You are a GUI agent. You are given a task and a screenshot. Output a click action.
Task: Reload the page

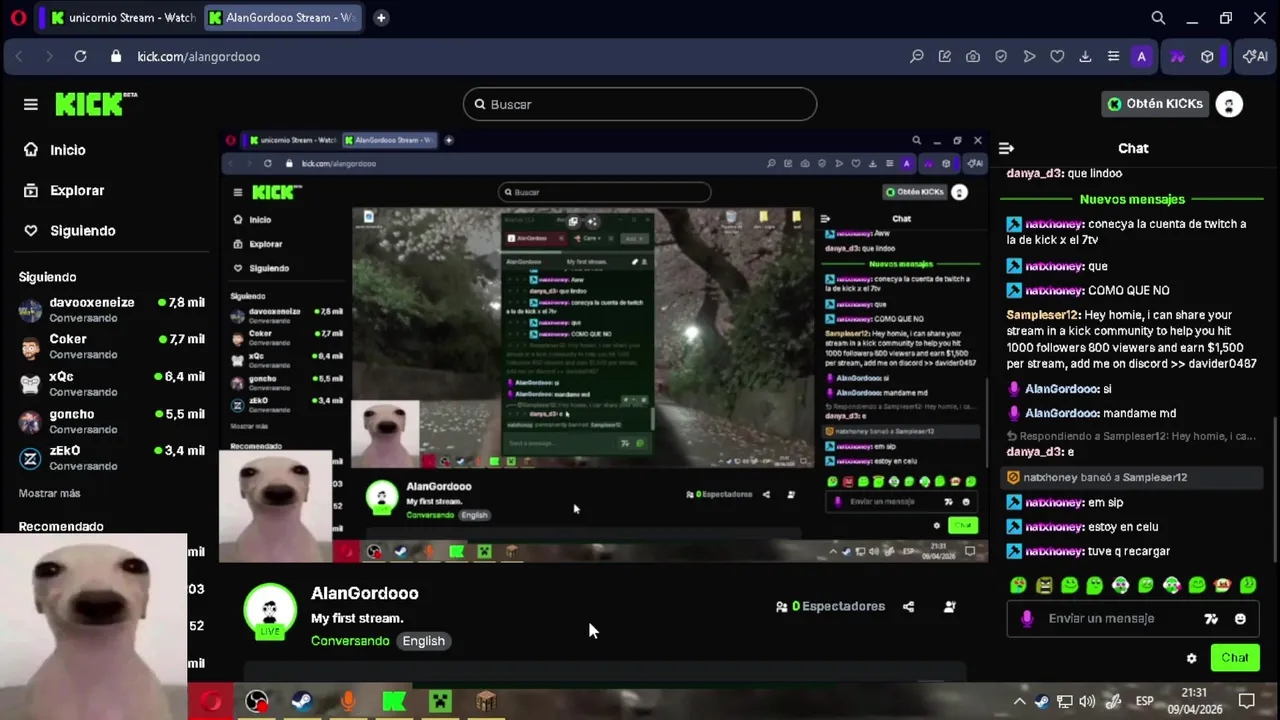(80, 57)
